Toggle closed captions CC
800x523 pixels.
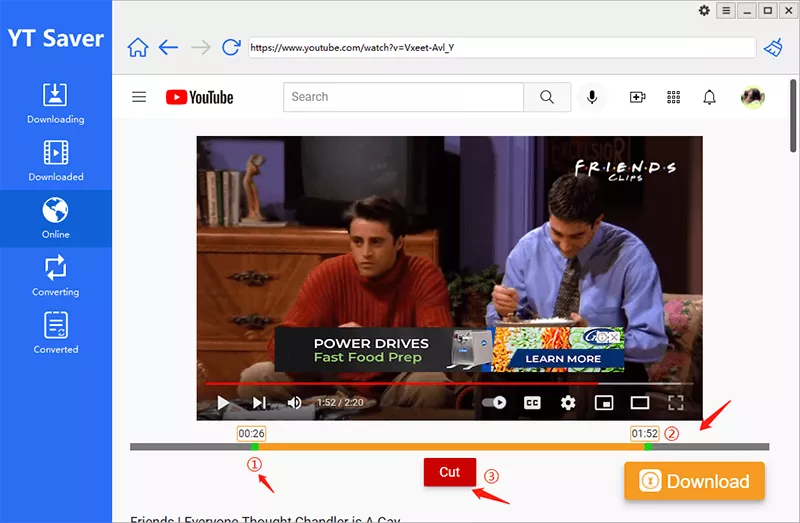pos(532,403)
